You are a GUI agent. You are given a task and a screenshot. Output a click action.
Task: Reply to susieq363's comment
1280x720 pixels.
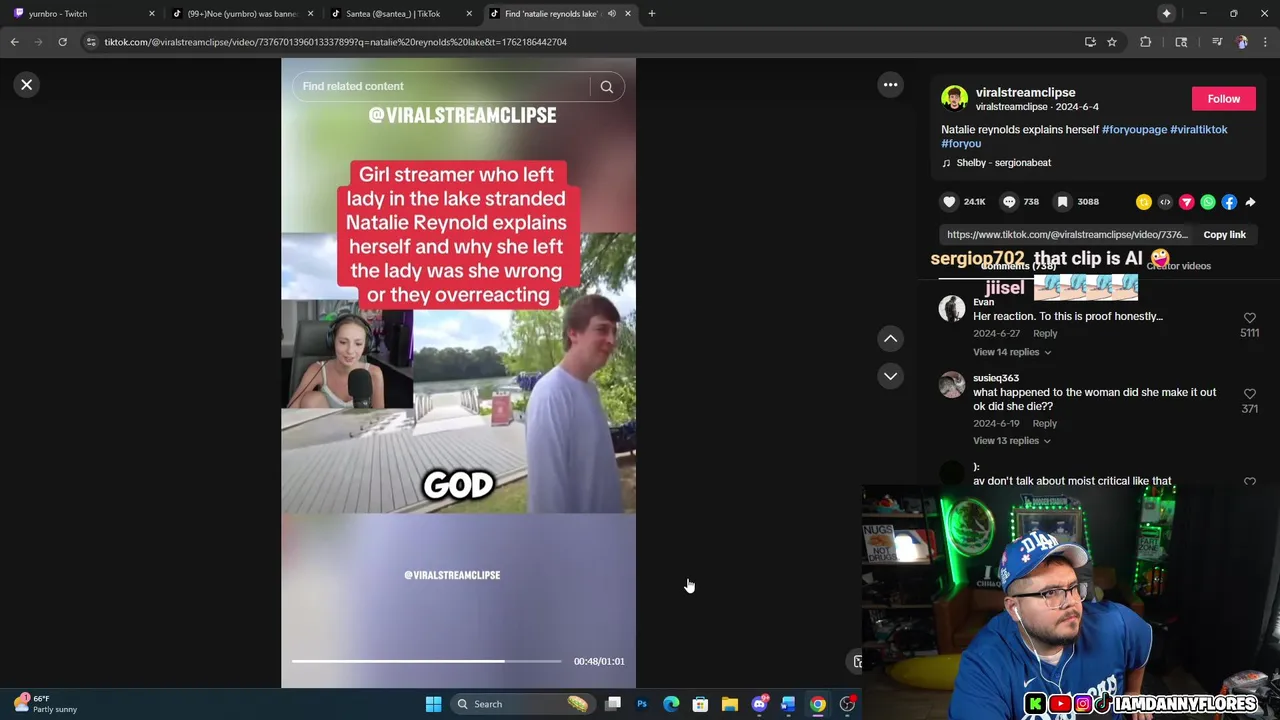[1045, 424]
